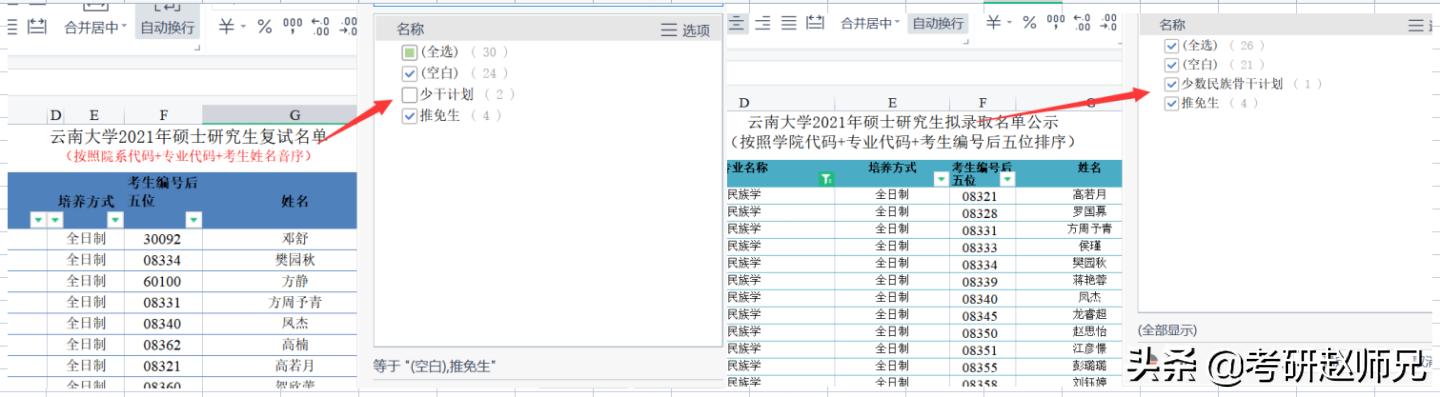Image resolution: width=1440 pixels, height=397 pixels.
Task: Click cell 30092 in left sheet
Action: pyautogui.click(x=162, y=239)
